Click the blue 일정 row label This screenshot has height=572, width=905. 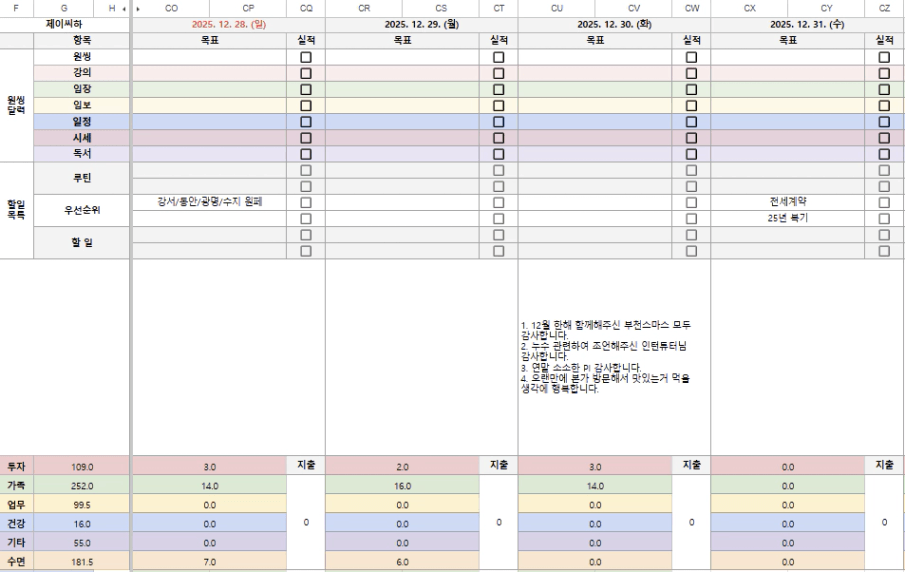pos(82,122)
